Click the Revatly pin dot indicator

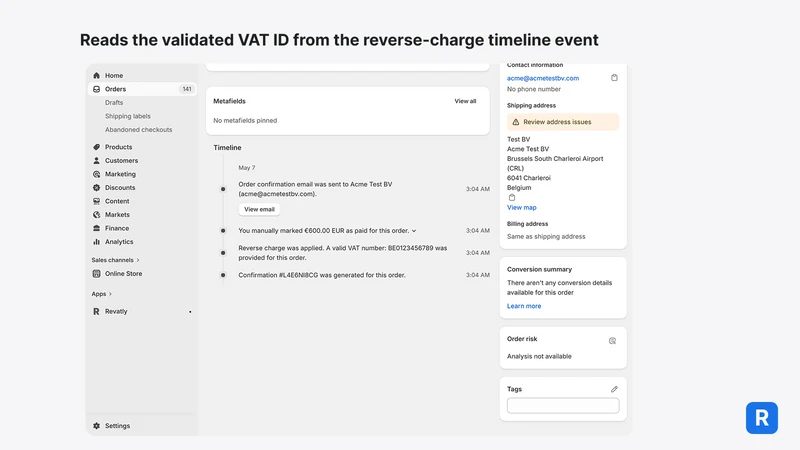[190, 312]
